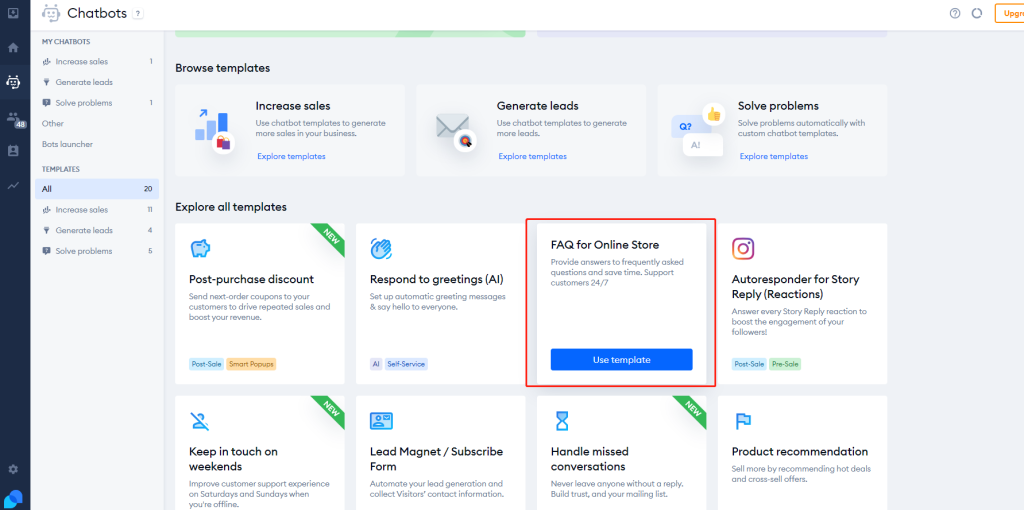This screenshot has width=1024, height=510.
Task: Click the Upgrade button in top right
Action: (1008, 13)
